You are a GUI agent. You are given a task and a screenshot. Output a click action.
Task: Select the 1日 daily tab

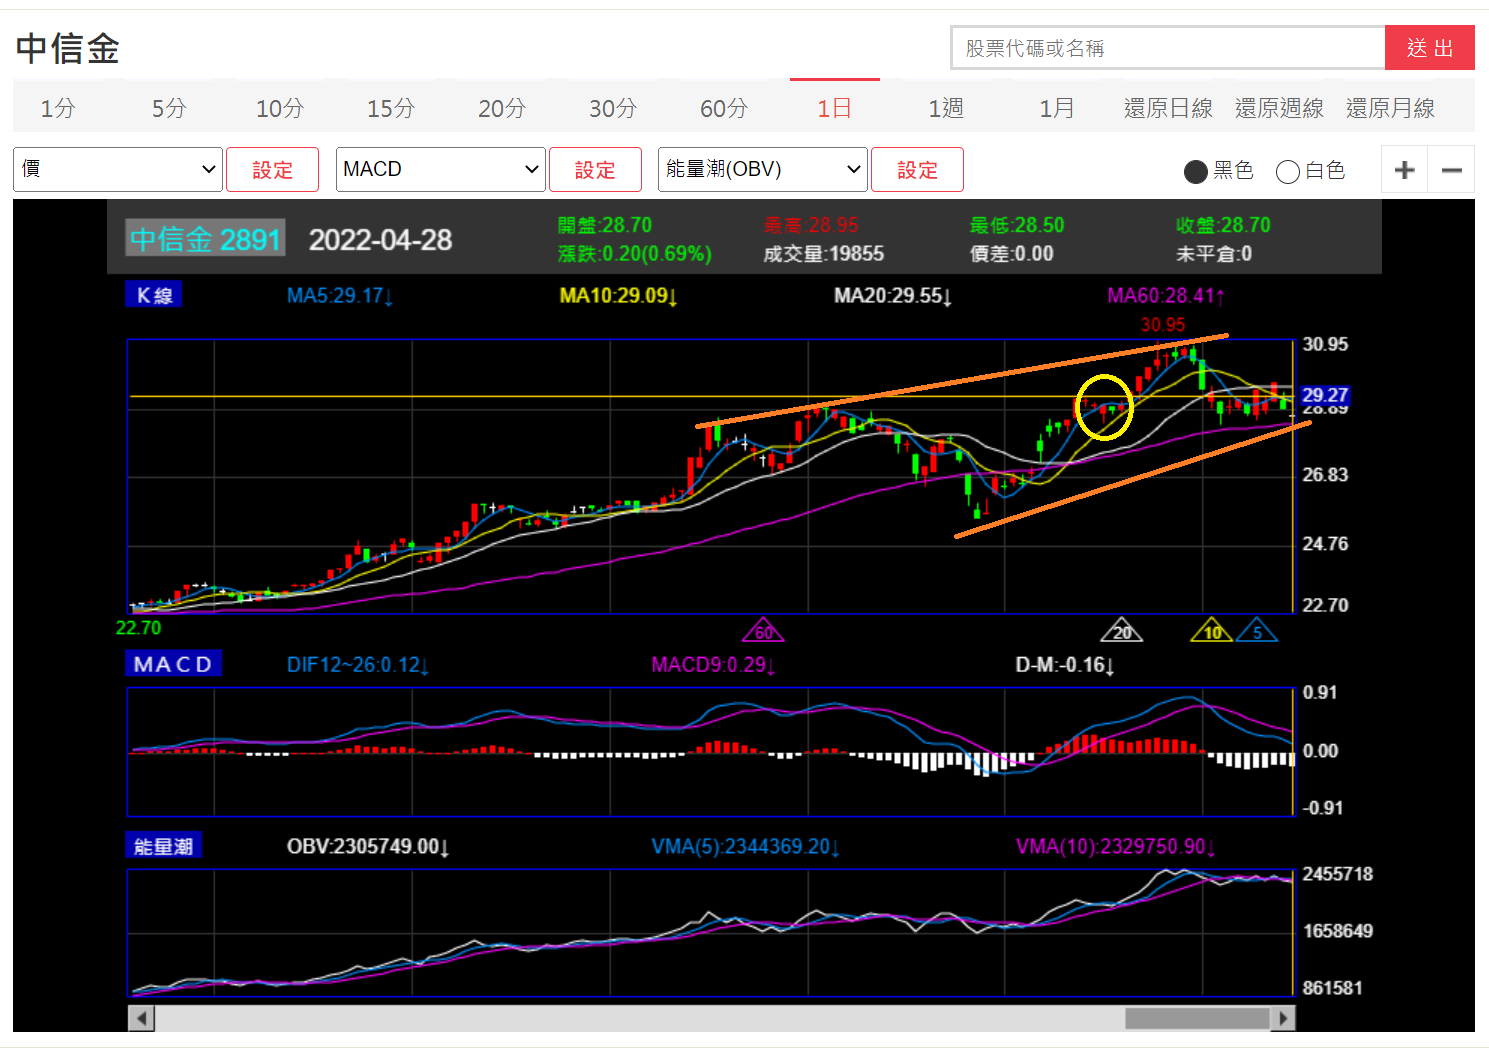click(835, 108)
